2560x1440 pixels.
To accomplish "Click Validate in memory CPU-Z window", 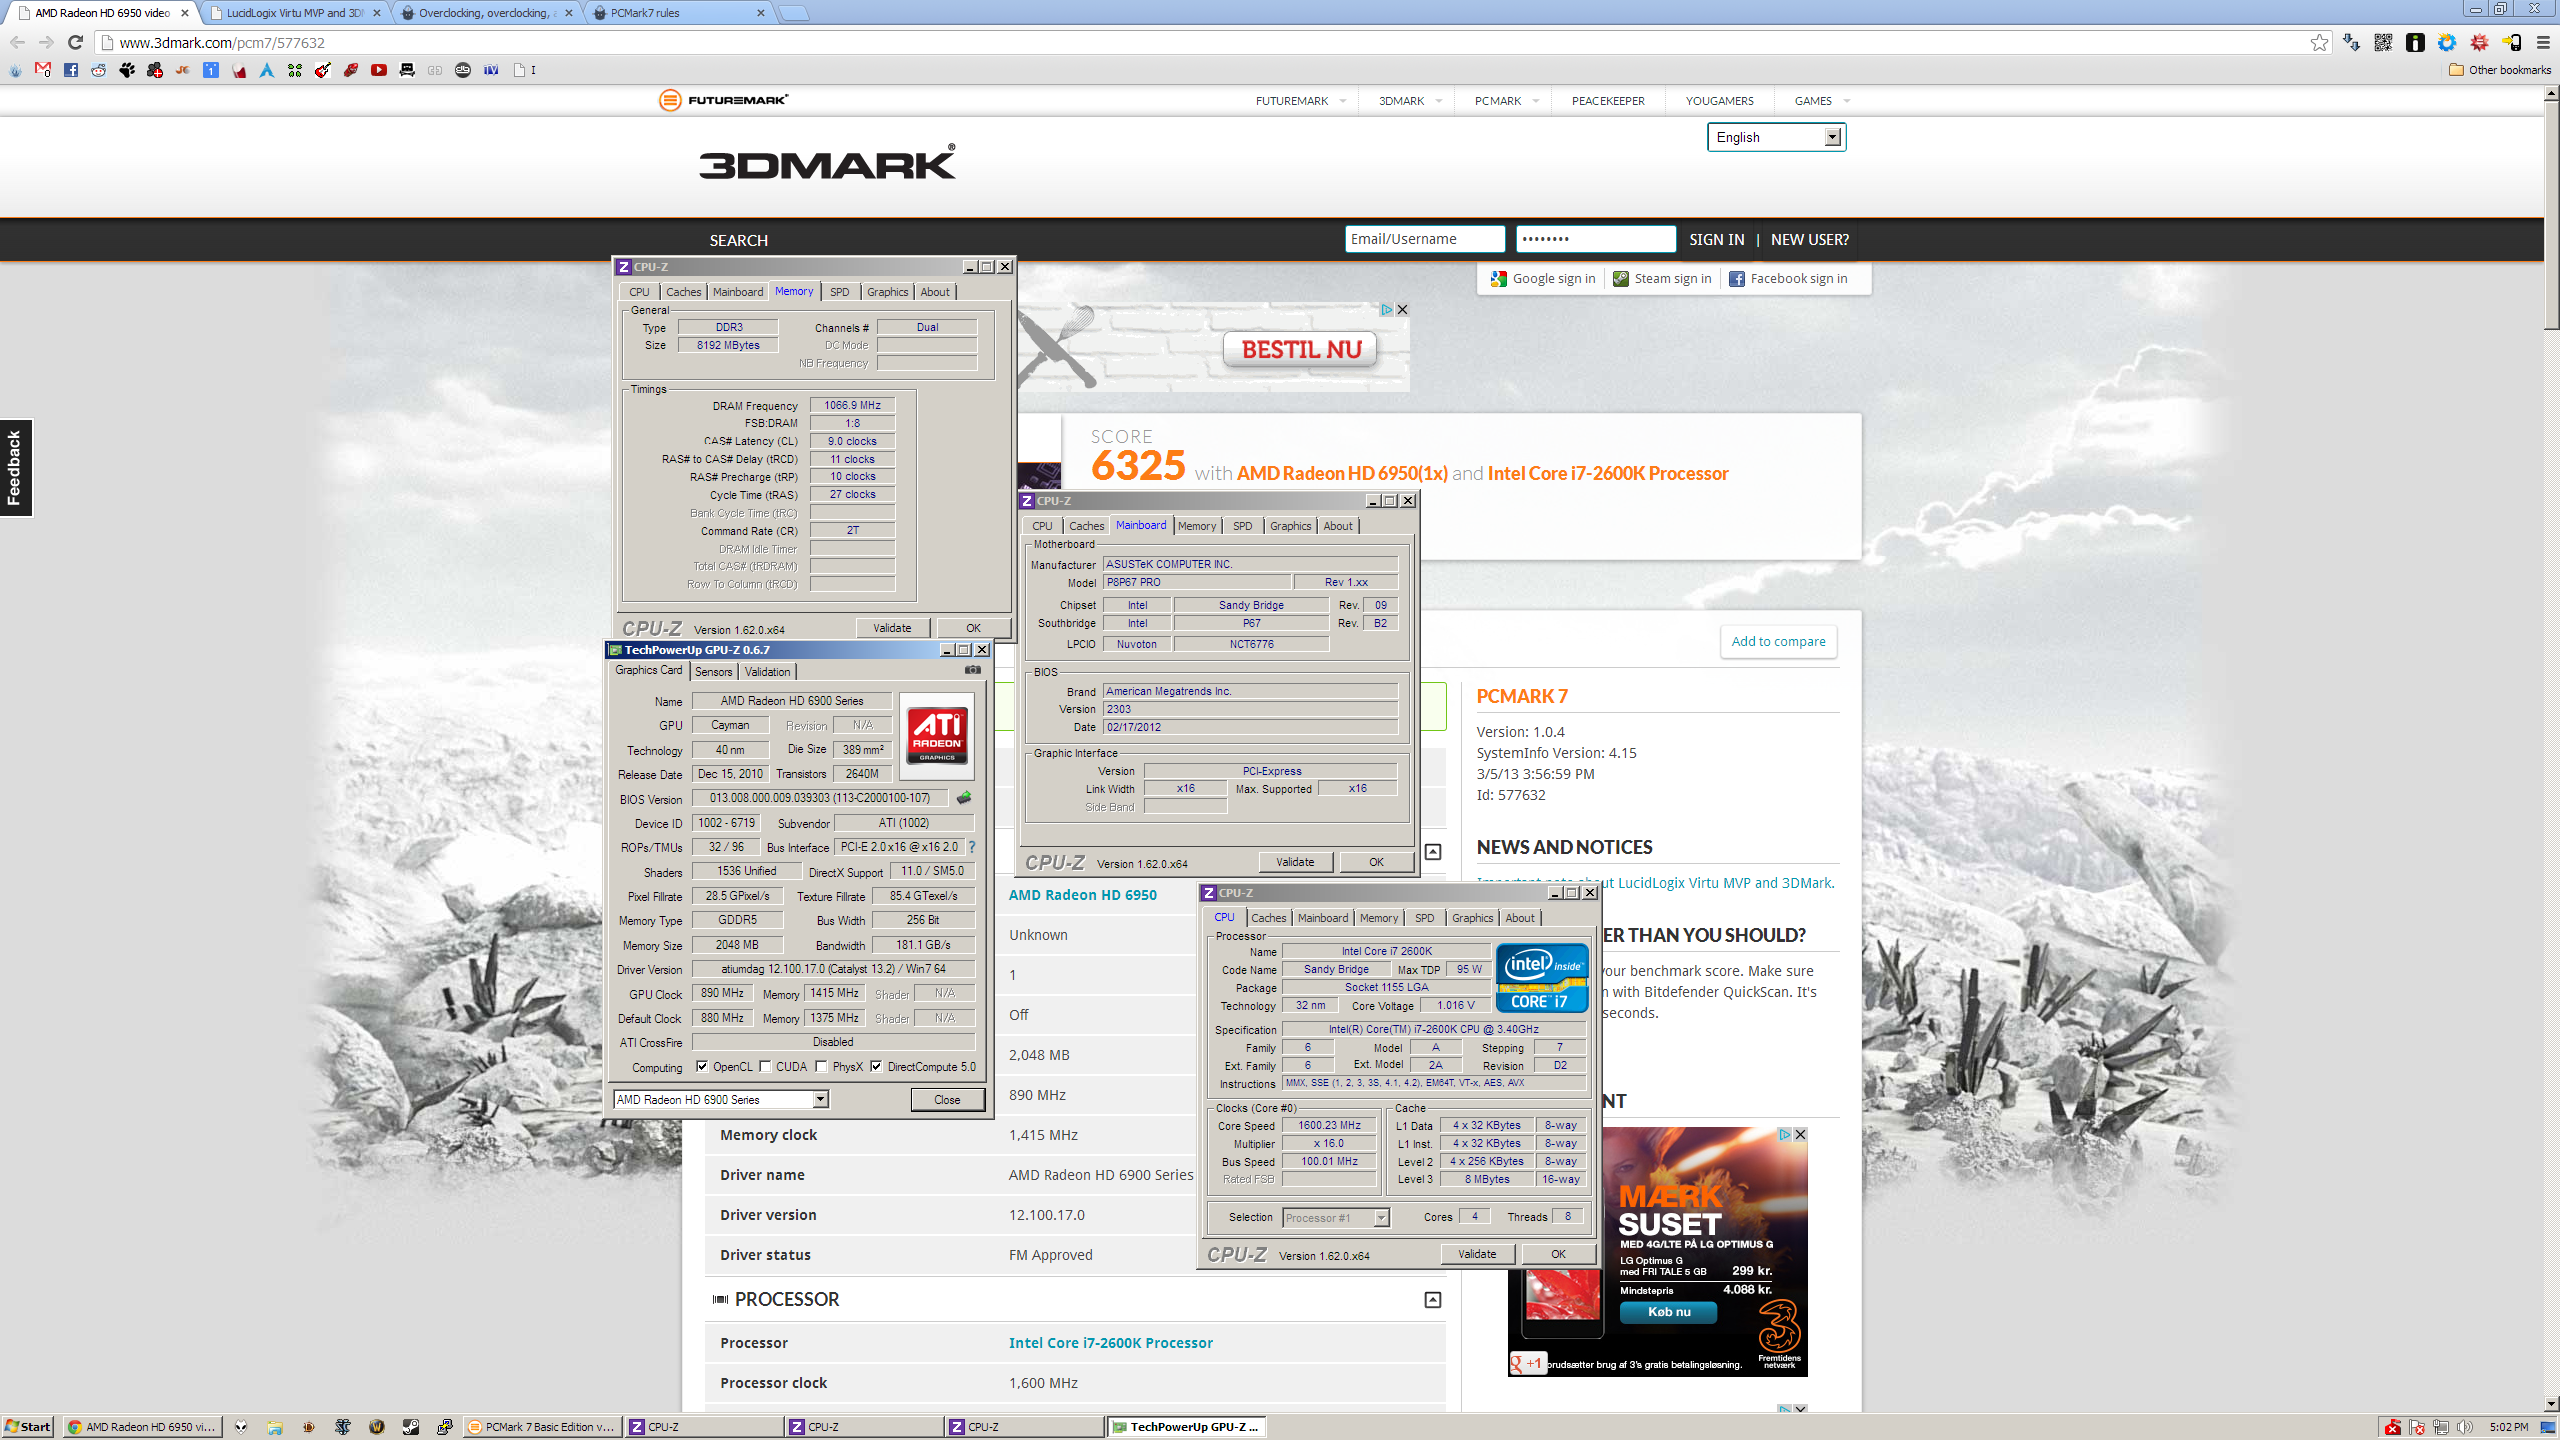I will tap(892, 628).
